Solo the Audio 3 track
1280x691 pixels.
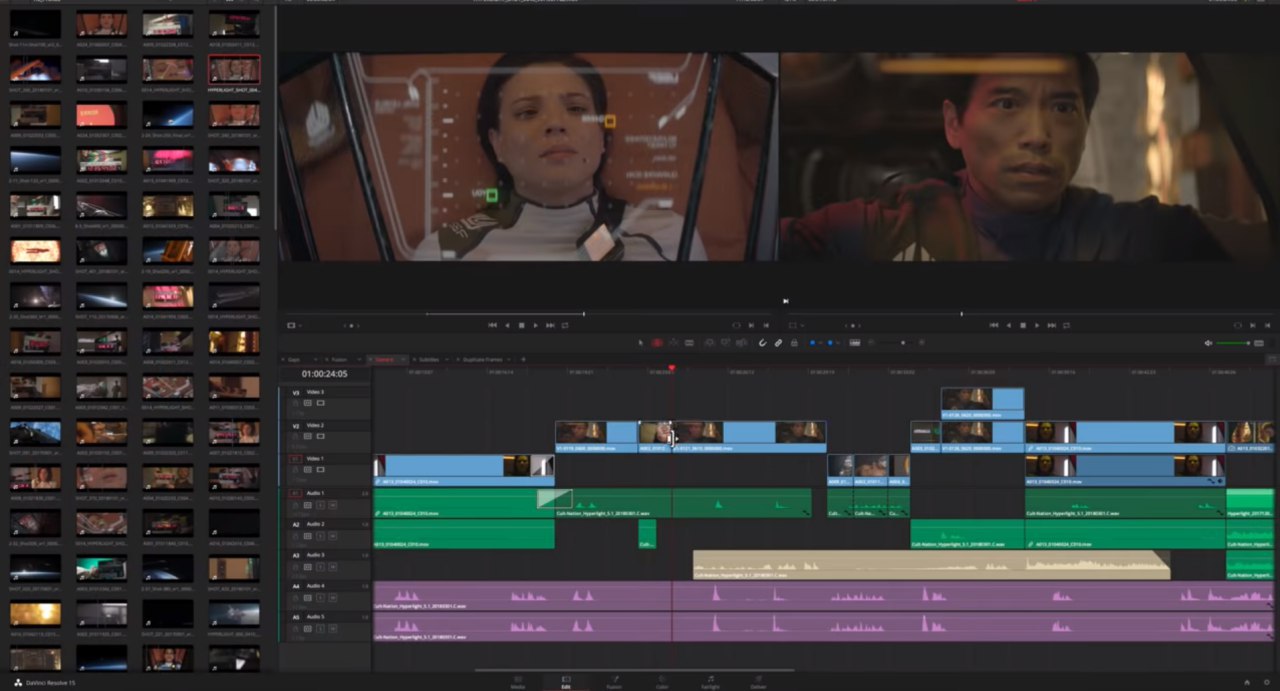319,569
